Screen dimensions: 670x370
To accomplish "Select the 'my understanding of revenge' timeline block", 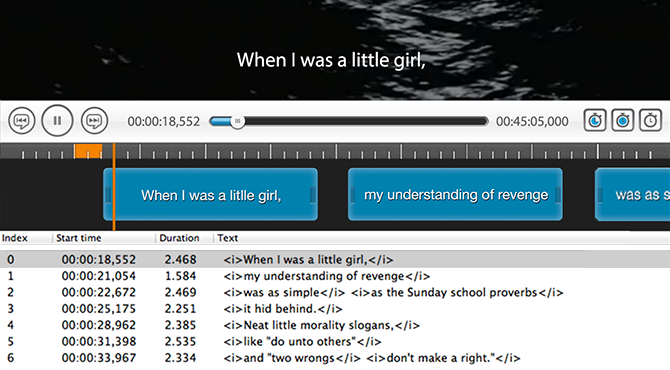I will [x=455, y=194].
